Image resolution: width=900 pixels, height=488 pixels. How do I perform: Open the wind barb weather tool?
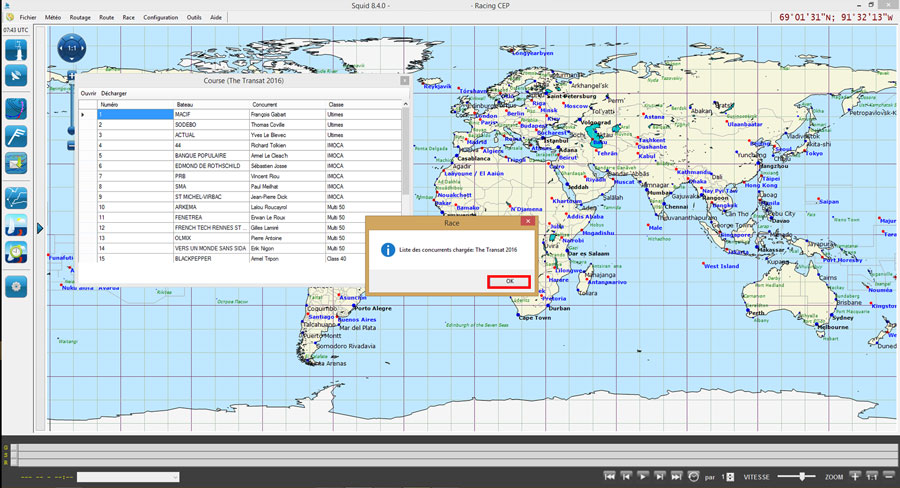(16, 136)
